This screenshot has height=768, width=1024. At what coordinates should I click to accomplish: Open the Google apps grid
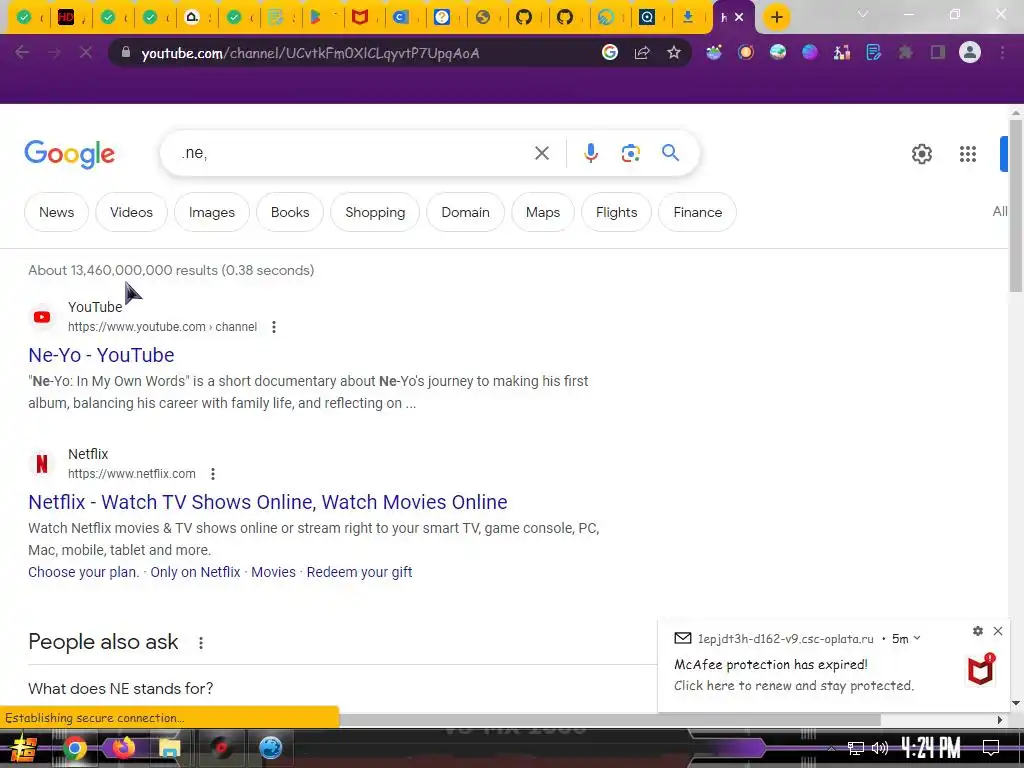[968, 154]
